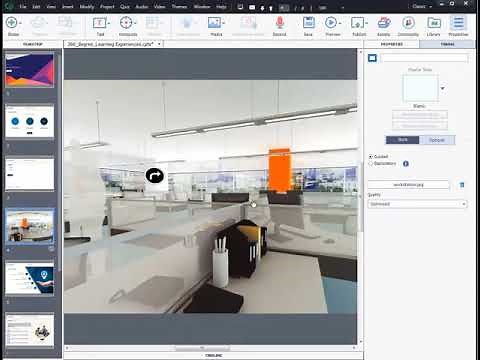Click the Record microphone icon

coord(280,23)
